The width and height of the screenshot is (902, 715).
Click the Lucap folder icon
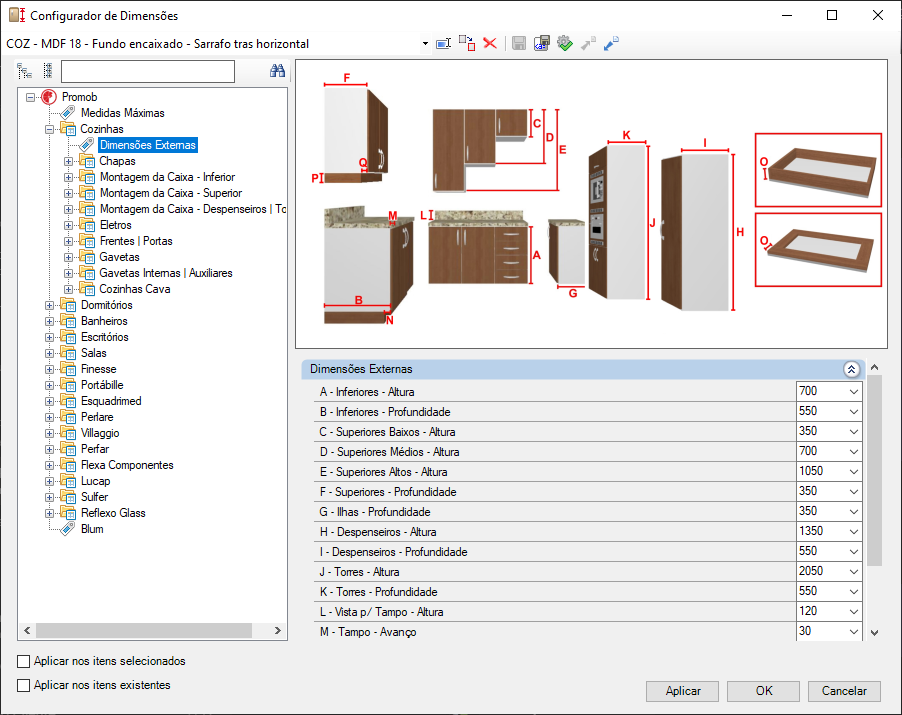68,481
